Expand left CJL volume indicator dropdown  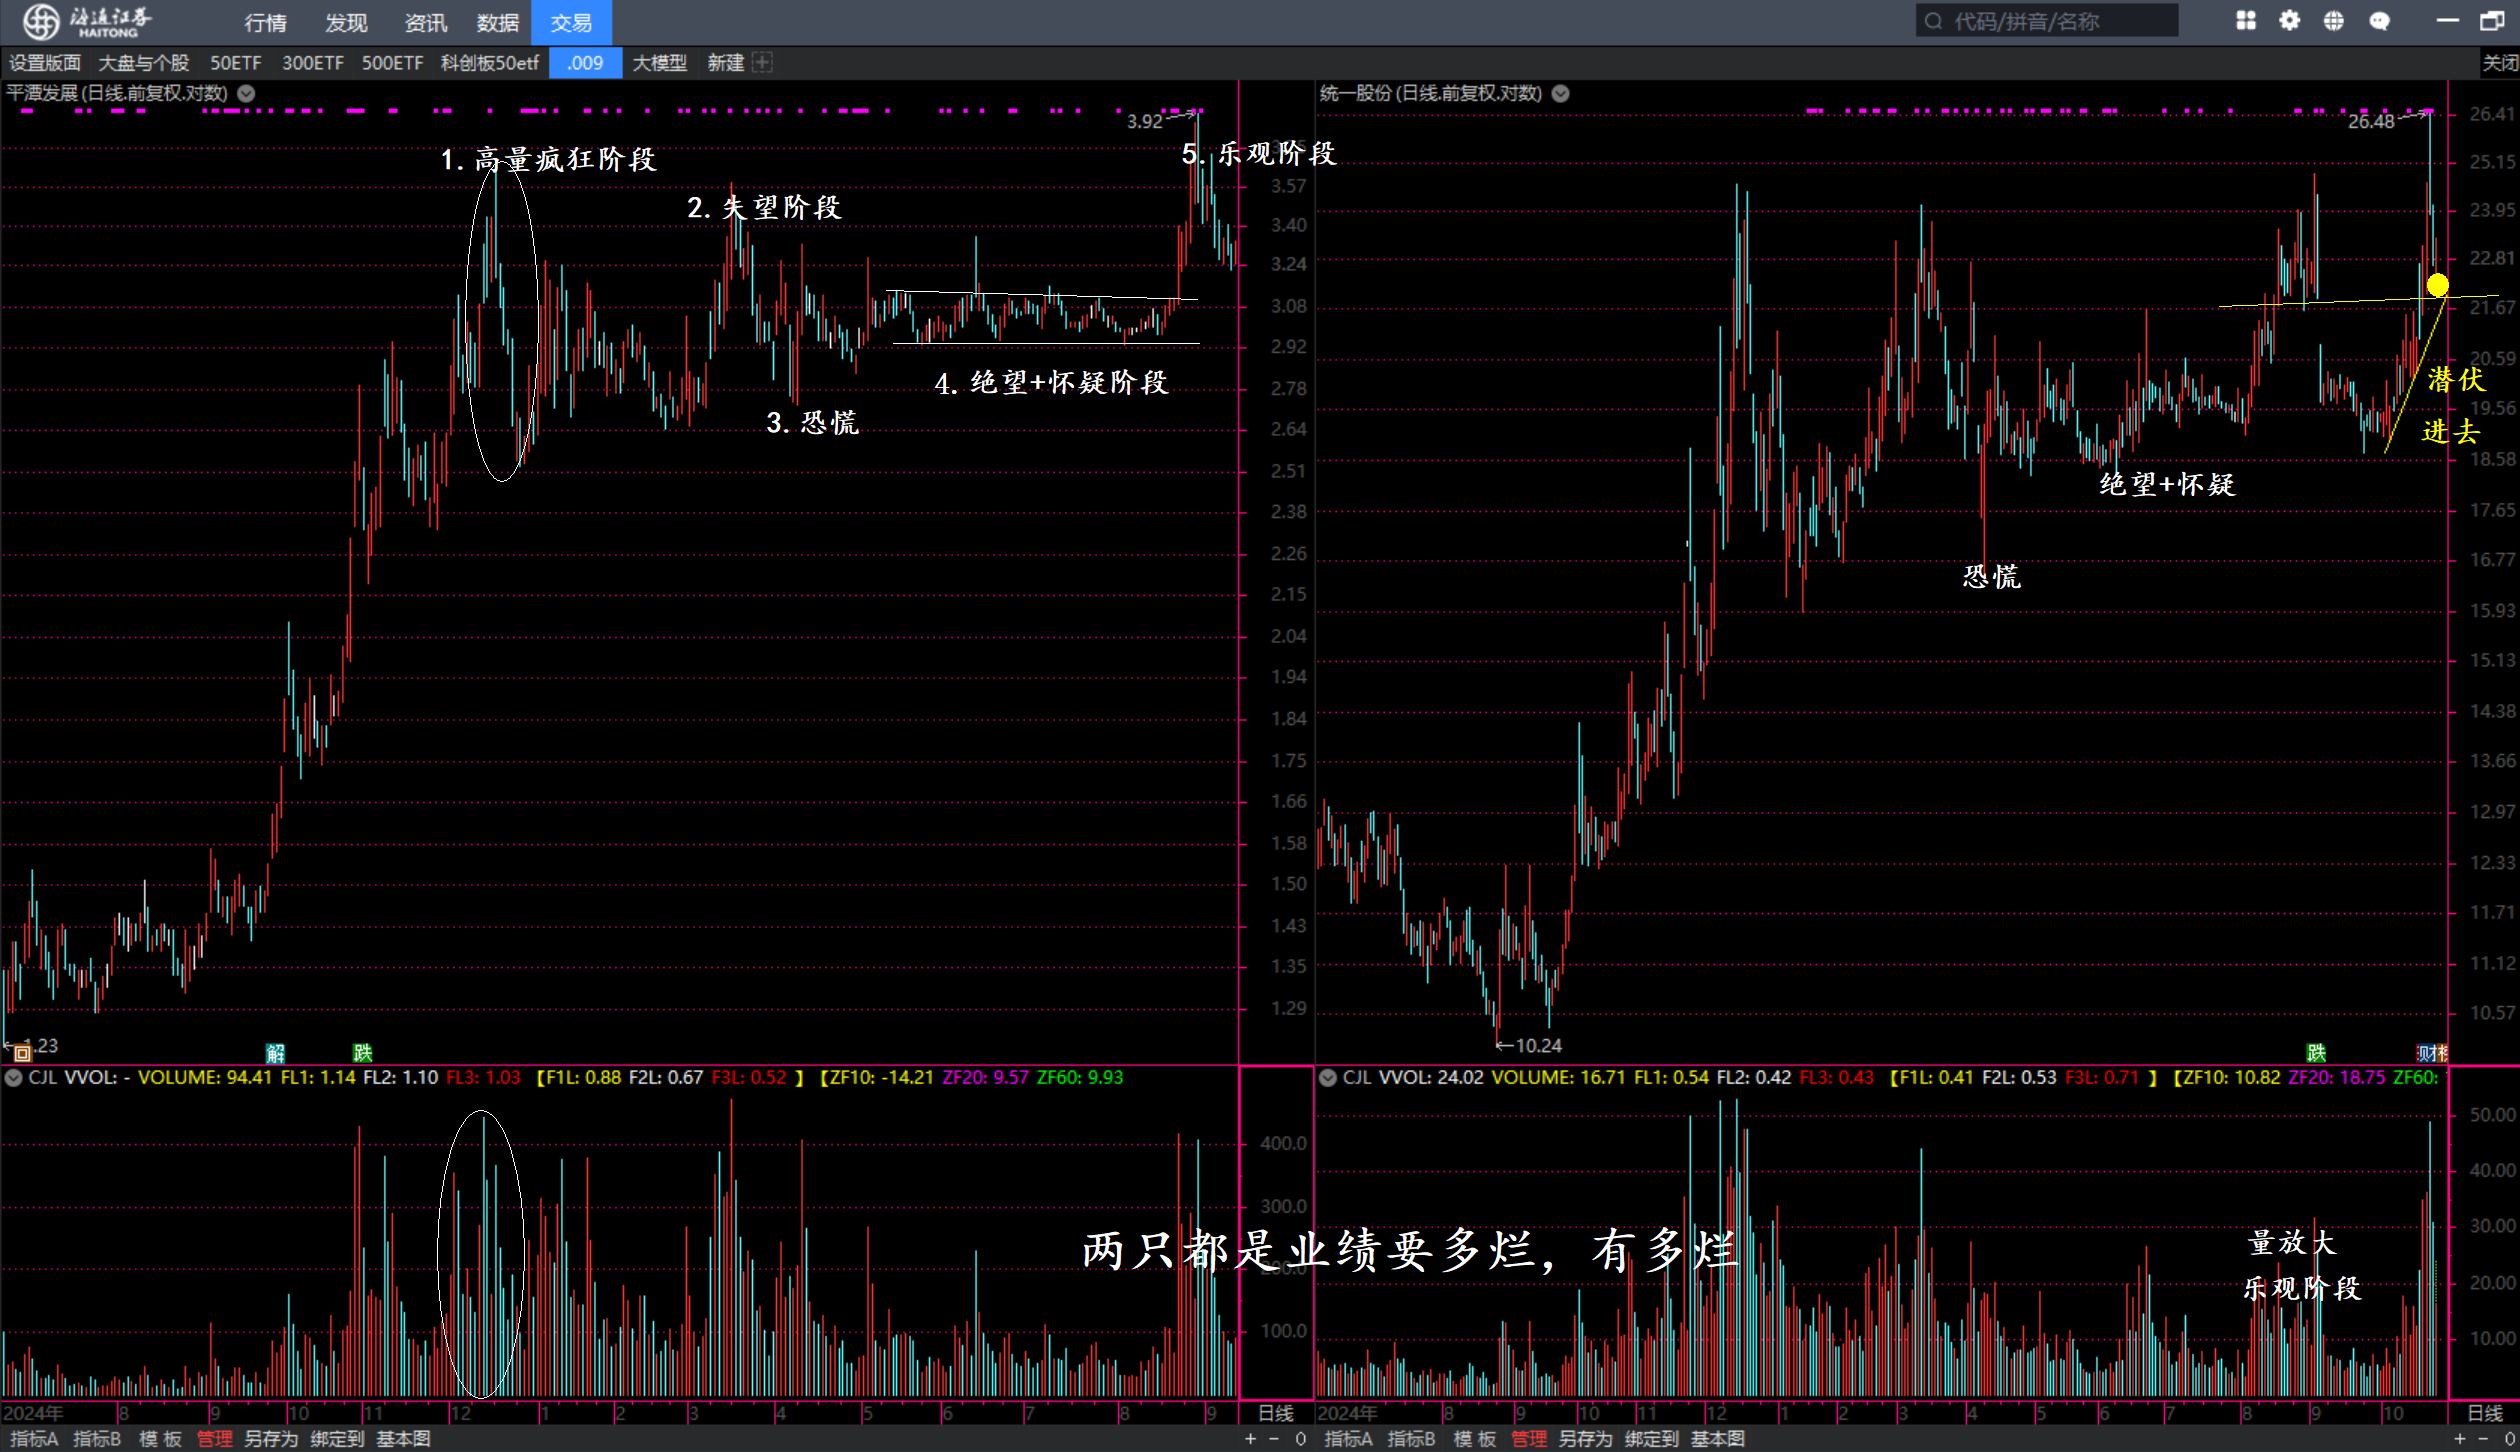pos(14,1077)
